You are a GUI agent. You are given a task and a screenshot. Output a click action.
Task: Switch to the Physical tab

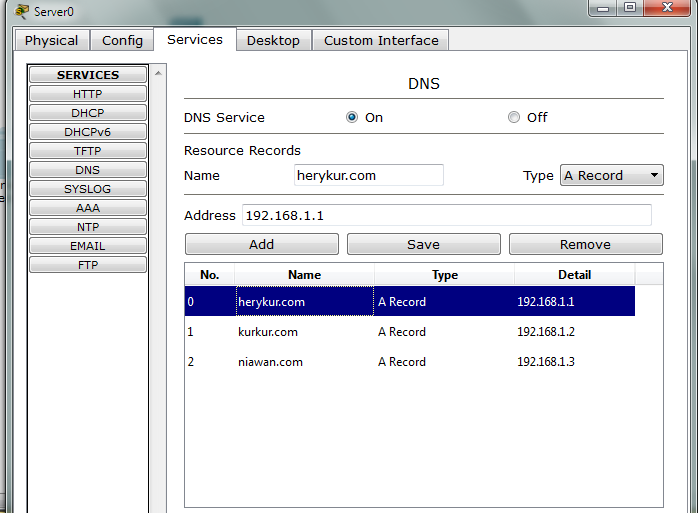(x=51, y=41)
